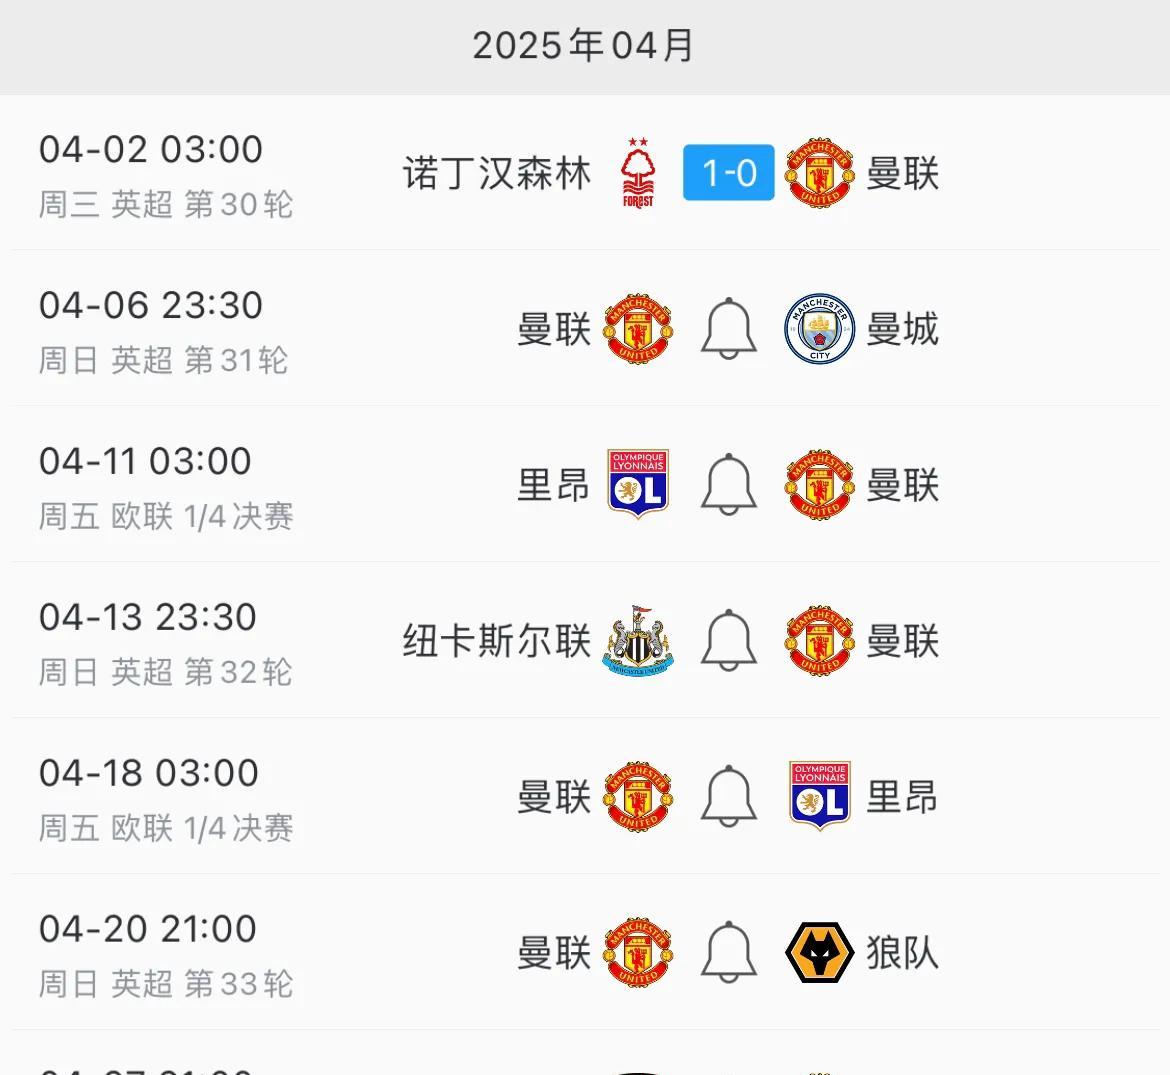Open the 04-13 23:30 英超 第32轮 match row
Viewport: 1170px width, 1075px height.
585,640
